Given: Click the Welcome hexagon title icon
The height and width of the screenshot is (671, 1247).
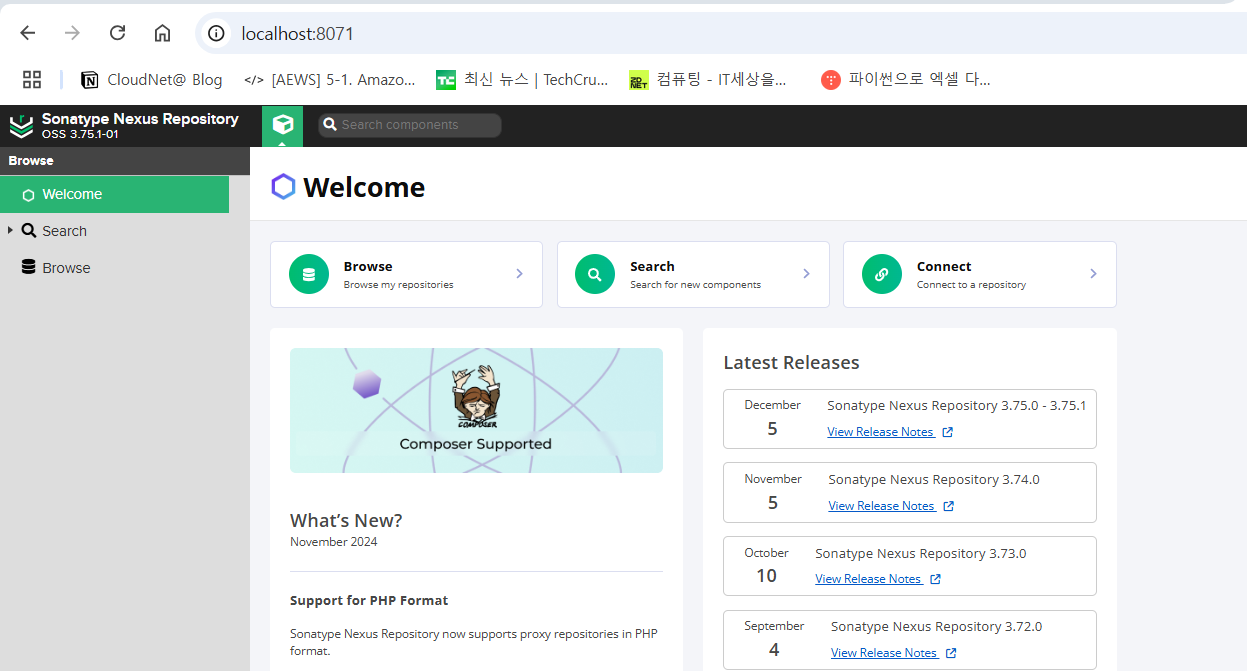Looking at the screenshot, I should [x=284, y=187].
